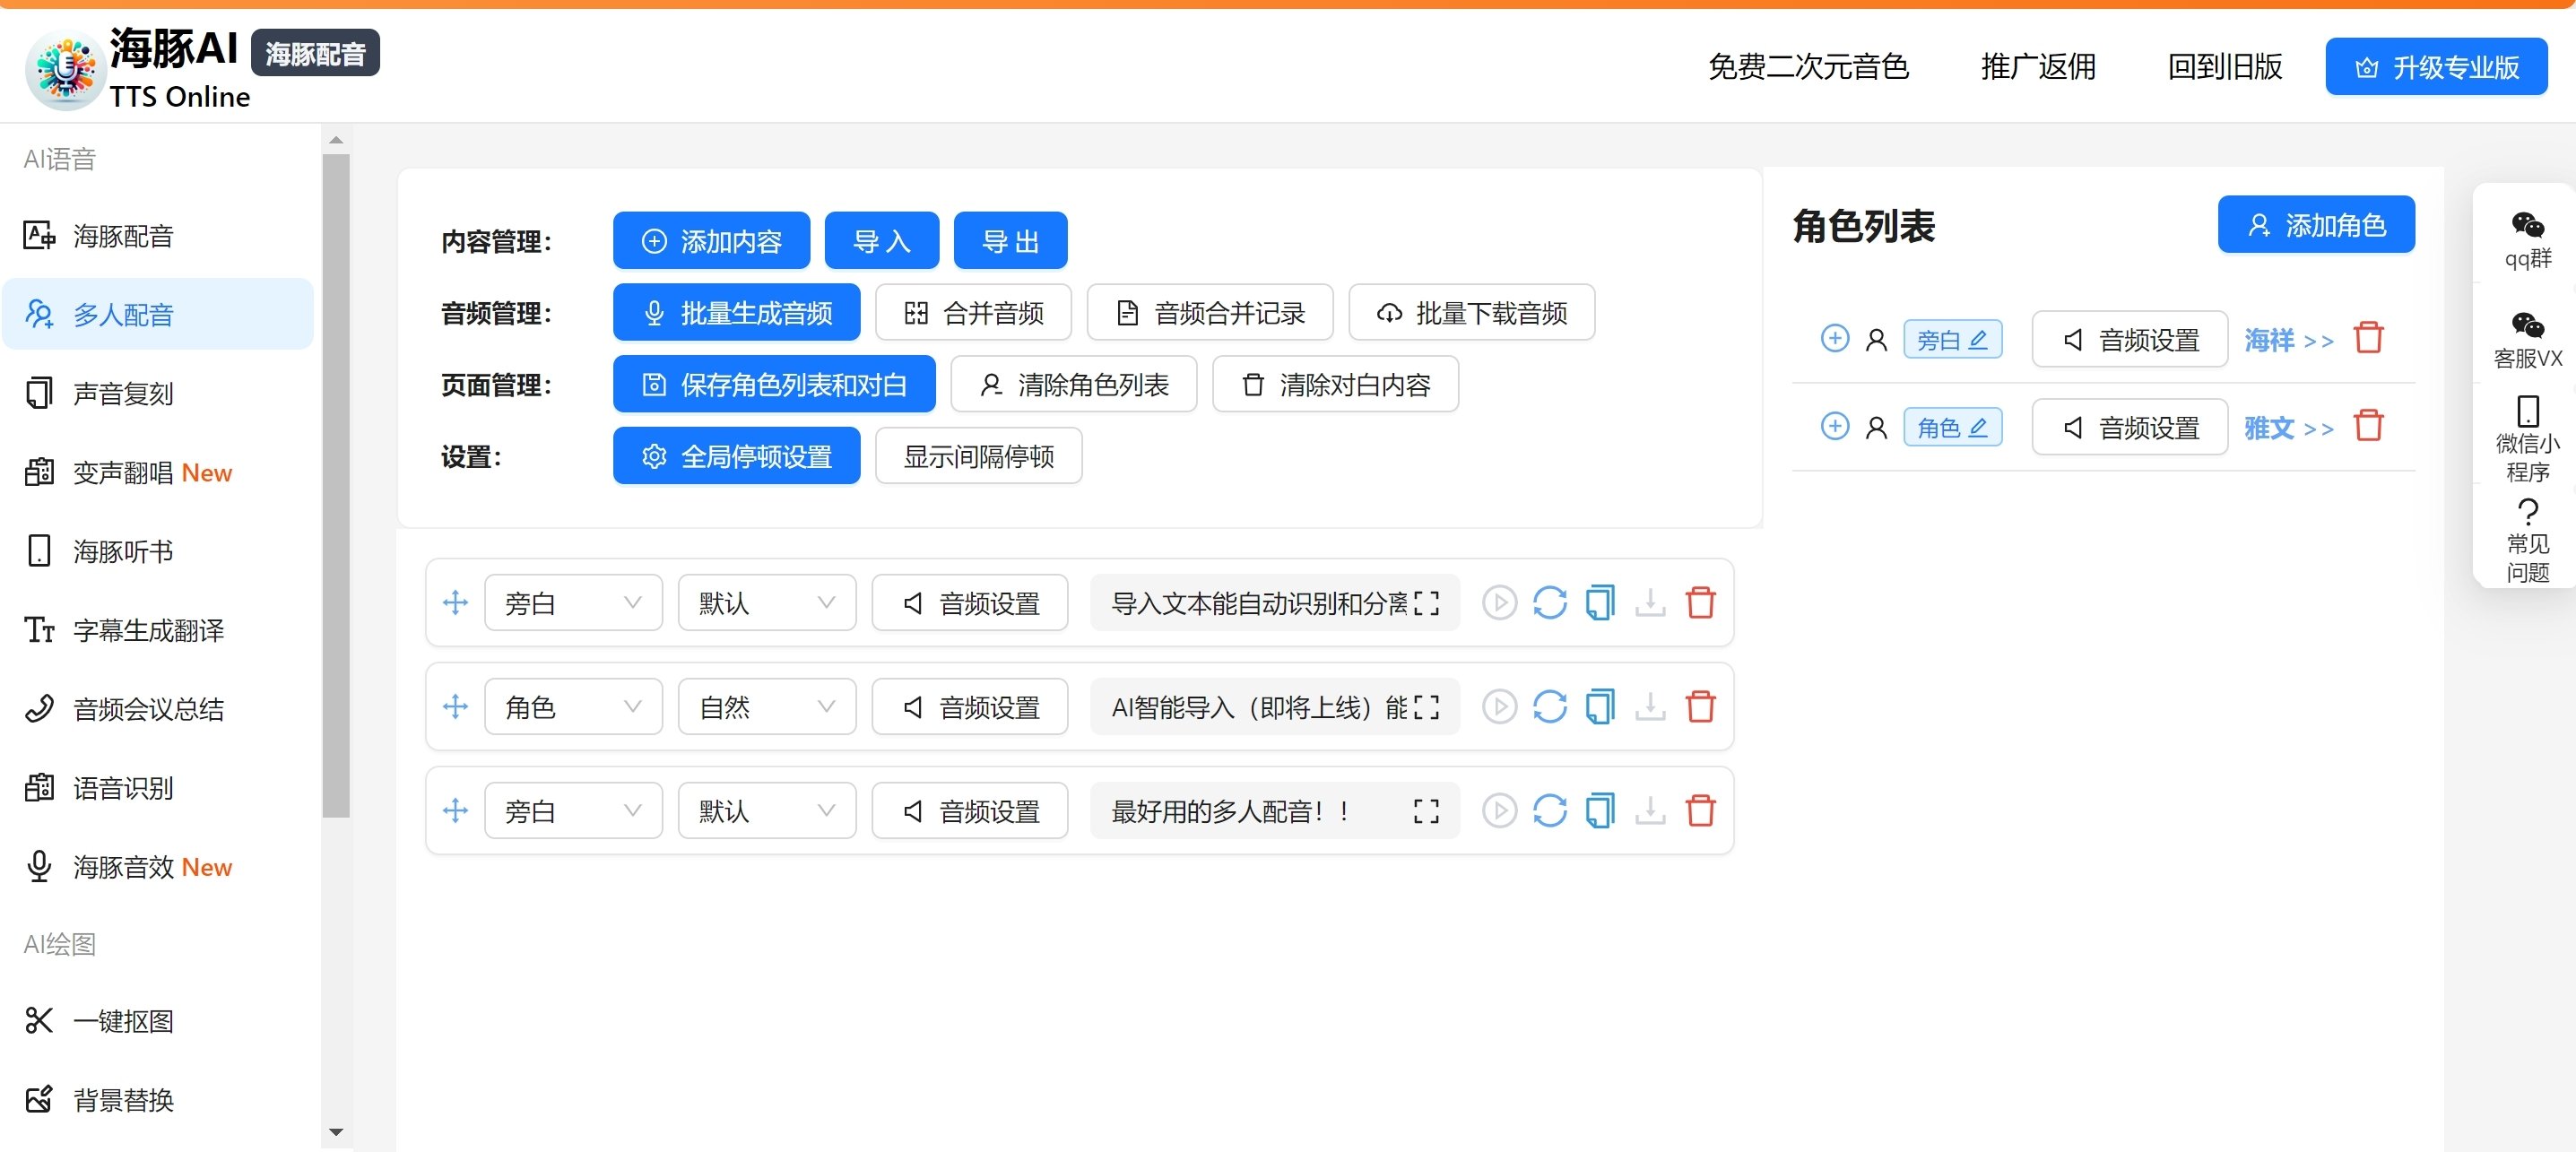
Task: Delete the second dialogue row
Action: pyautogui.click(x=1701, y=707)
